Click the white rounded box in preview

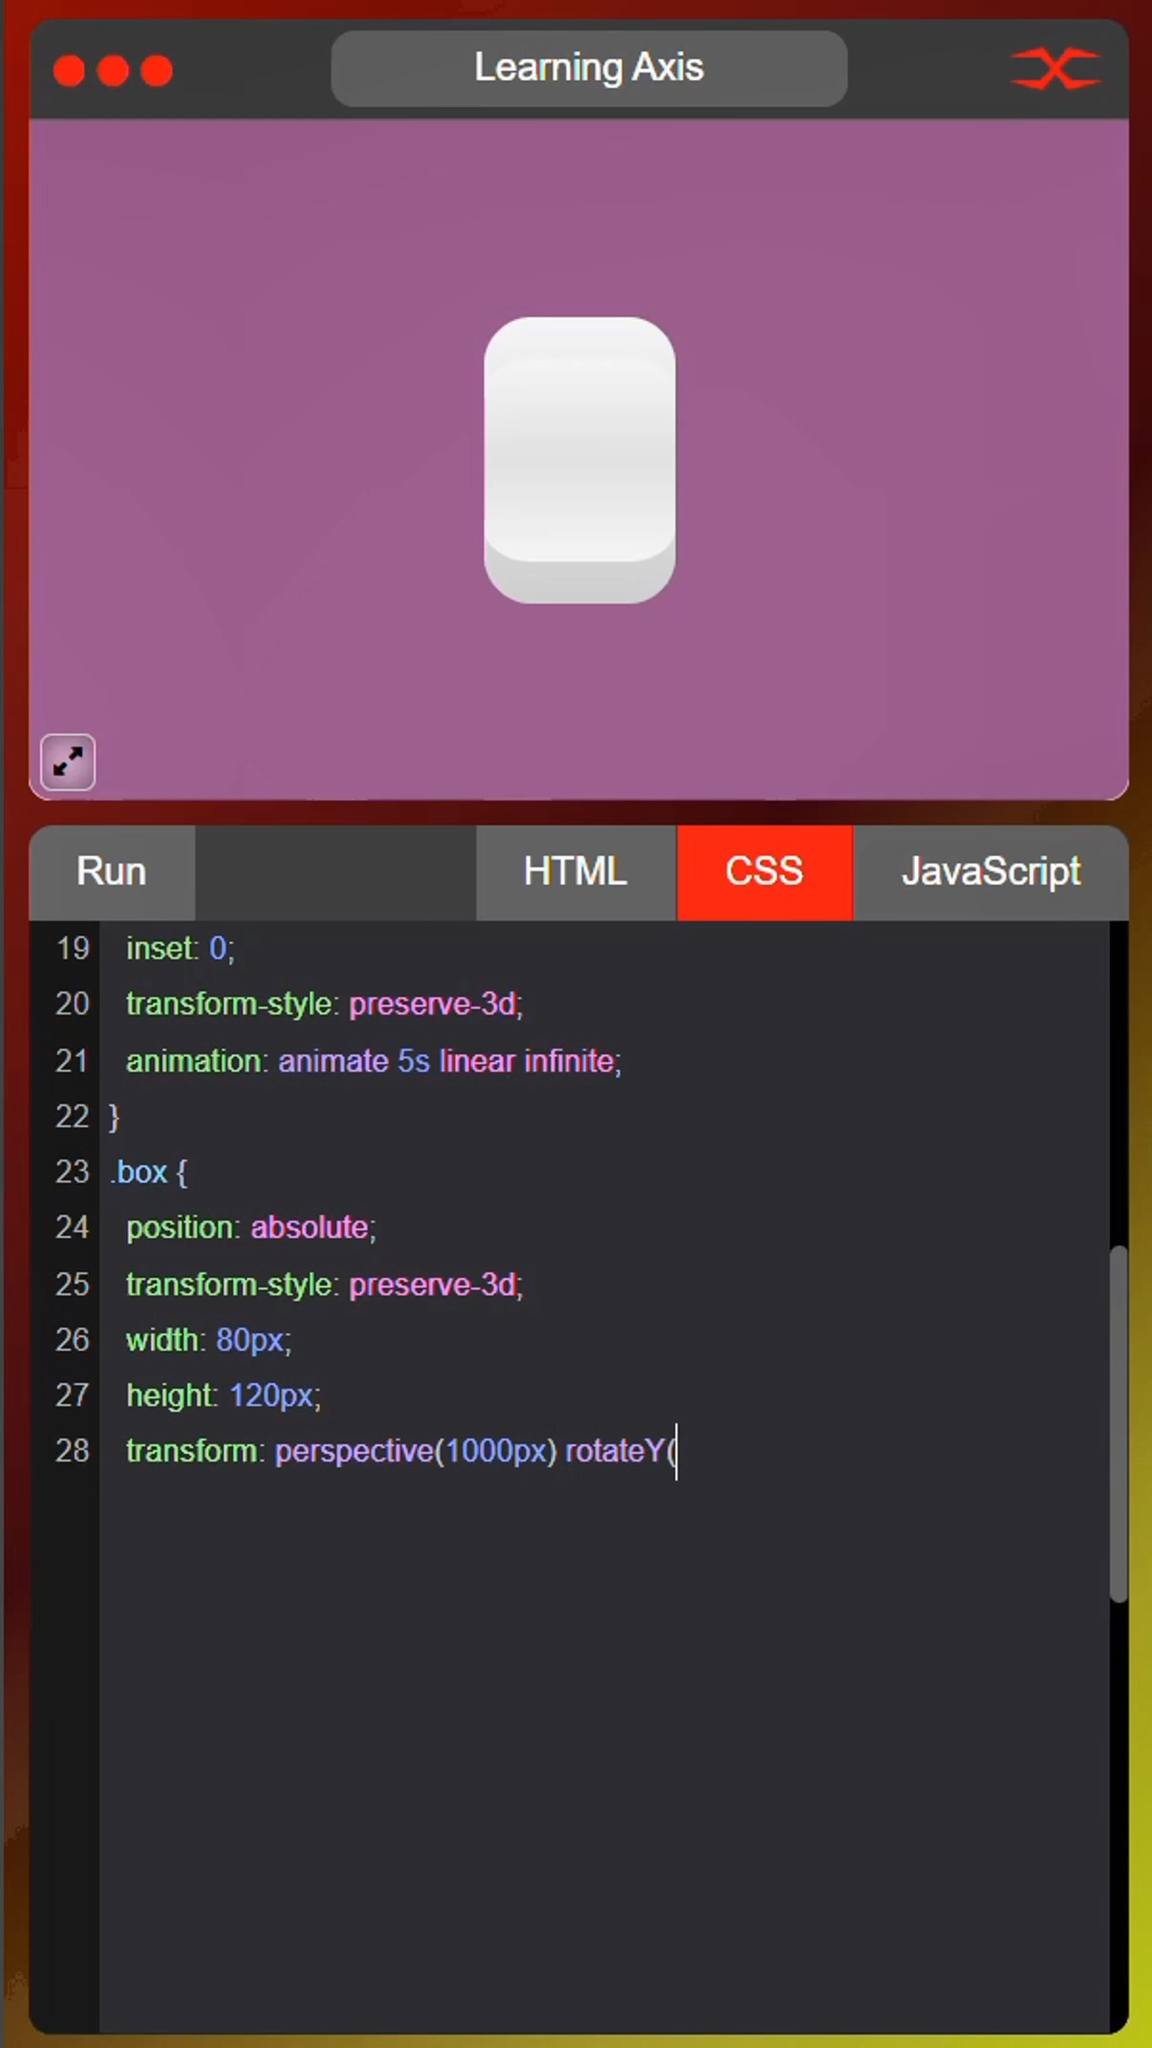point(580,460)
